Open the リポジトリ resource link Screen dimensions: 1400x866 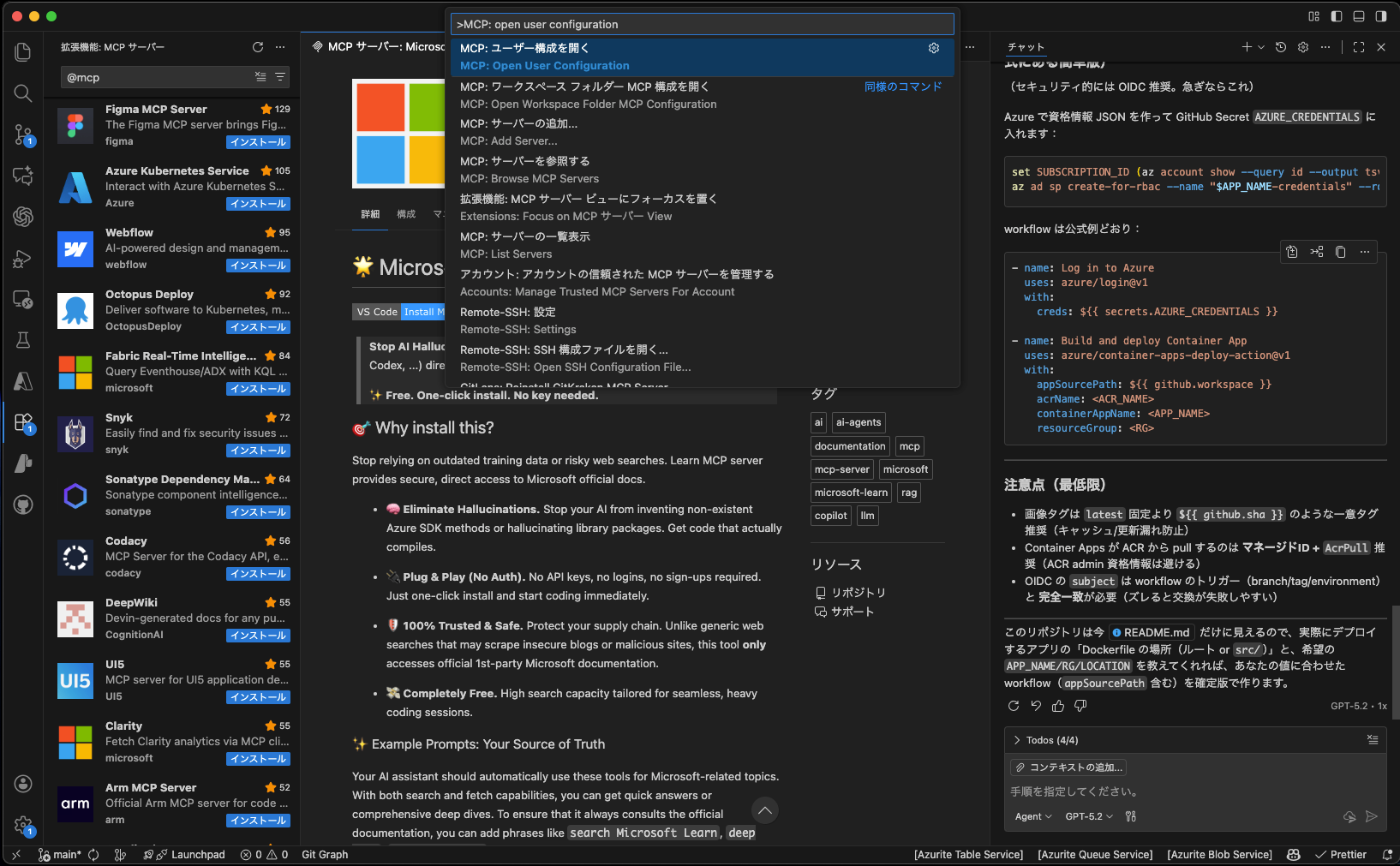[851, 592]
